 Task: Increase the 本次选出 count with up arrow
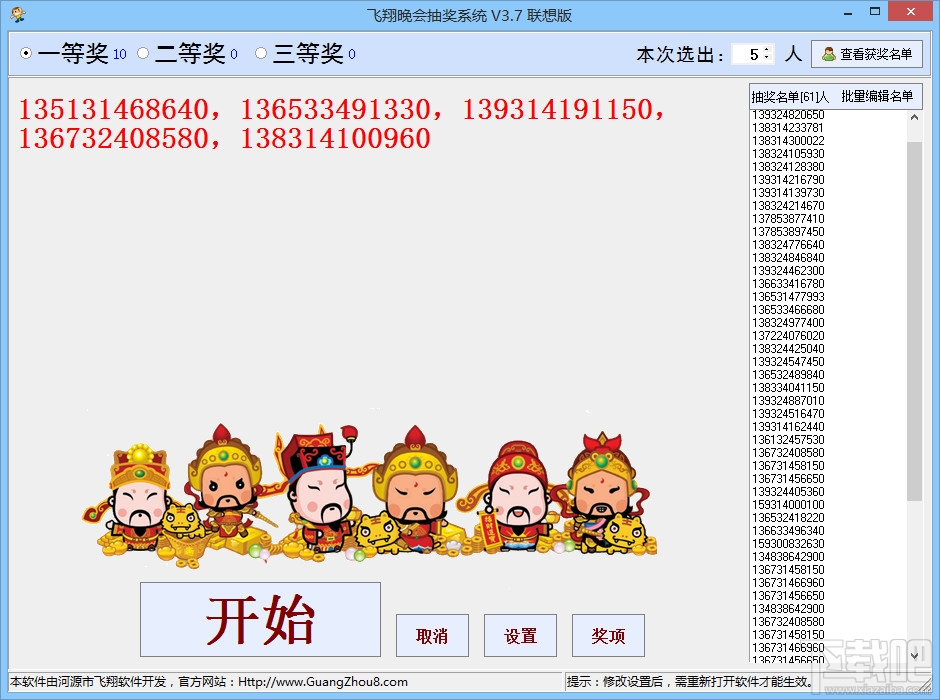(766, 49)
